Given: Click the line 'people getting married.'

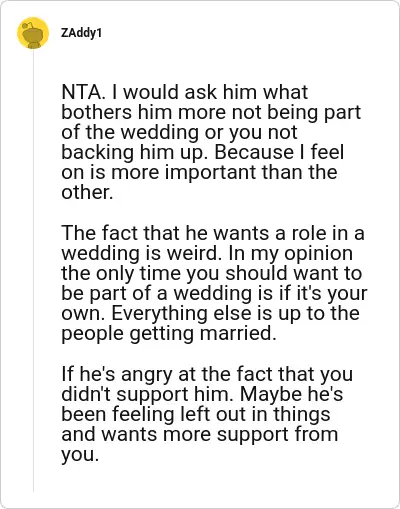Looking at the screenshot, I should (x=169, y=333).
